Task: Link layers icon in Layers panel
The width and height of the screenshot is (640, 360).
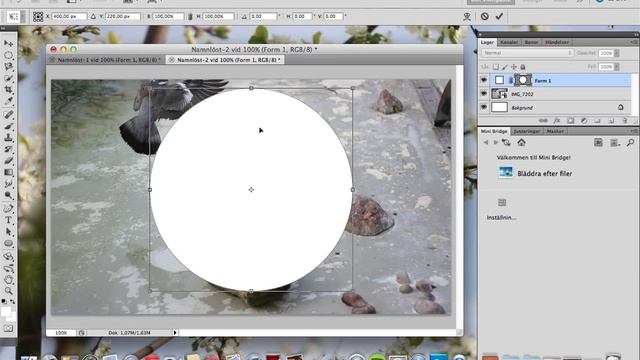Action: [x=543, y=121]
